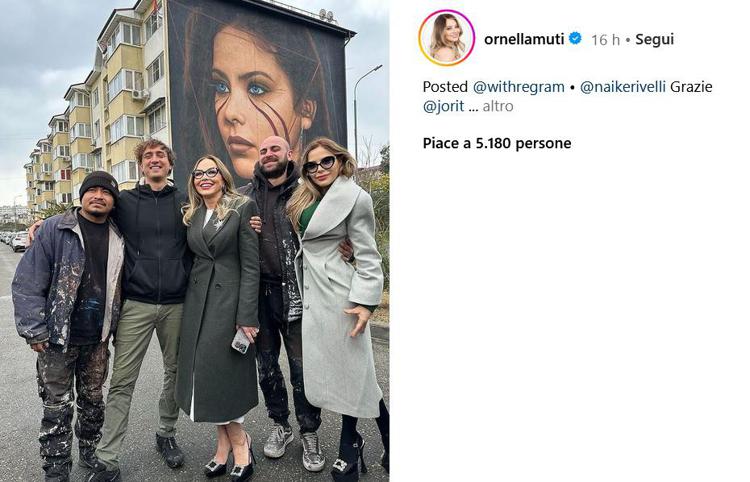
Task: Open the @withregram mention
Action: click(x=518, y=87)
